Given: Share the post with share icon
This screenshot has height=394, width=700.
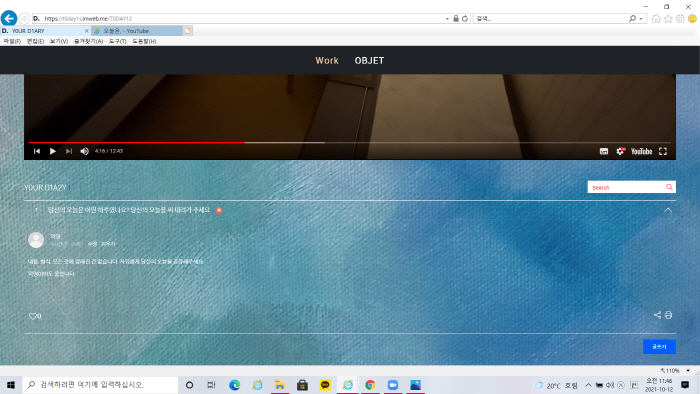Looking at the screenshot, I should click(x=657, y=315).
